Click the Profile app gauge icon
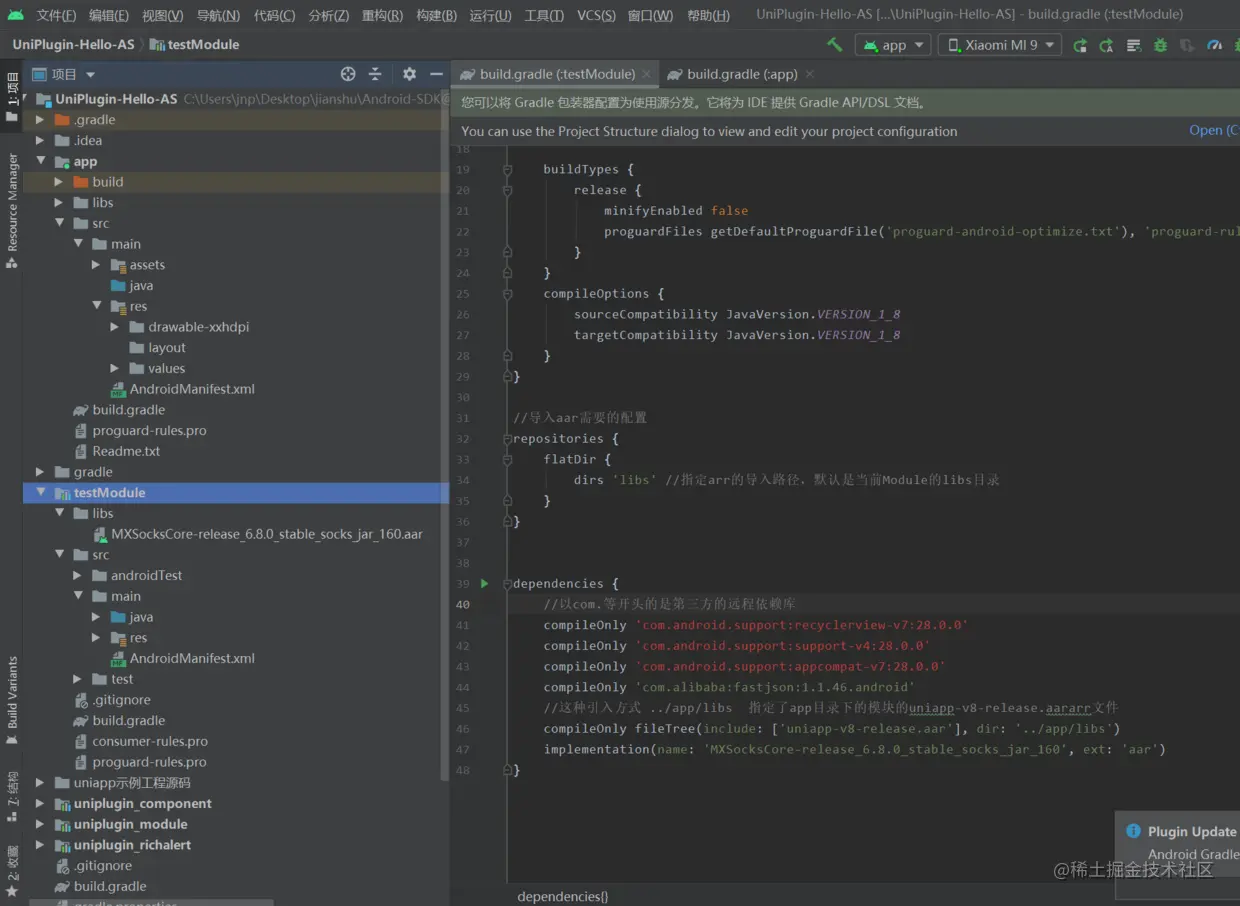This screenshot has width=1240, height=906. pos(1214,45)
